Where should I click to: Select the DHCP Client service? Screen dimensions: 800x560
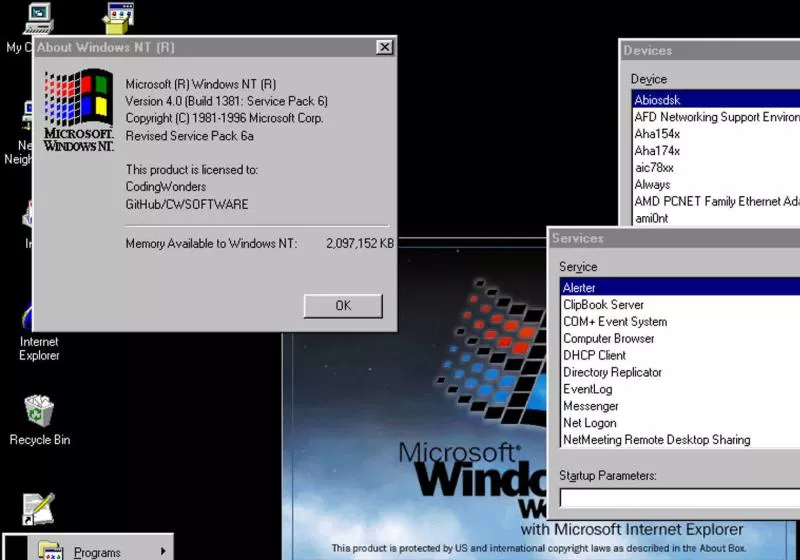click(680, 355)
